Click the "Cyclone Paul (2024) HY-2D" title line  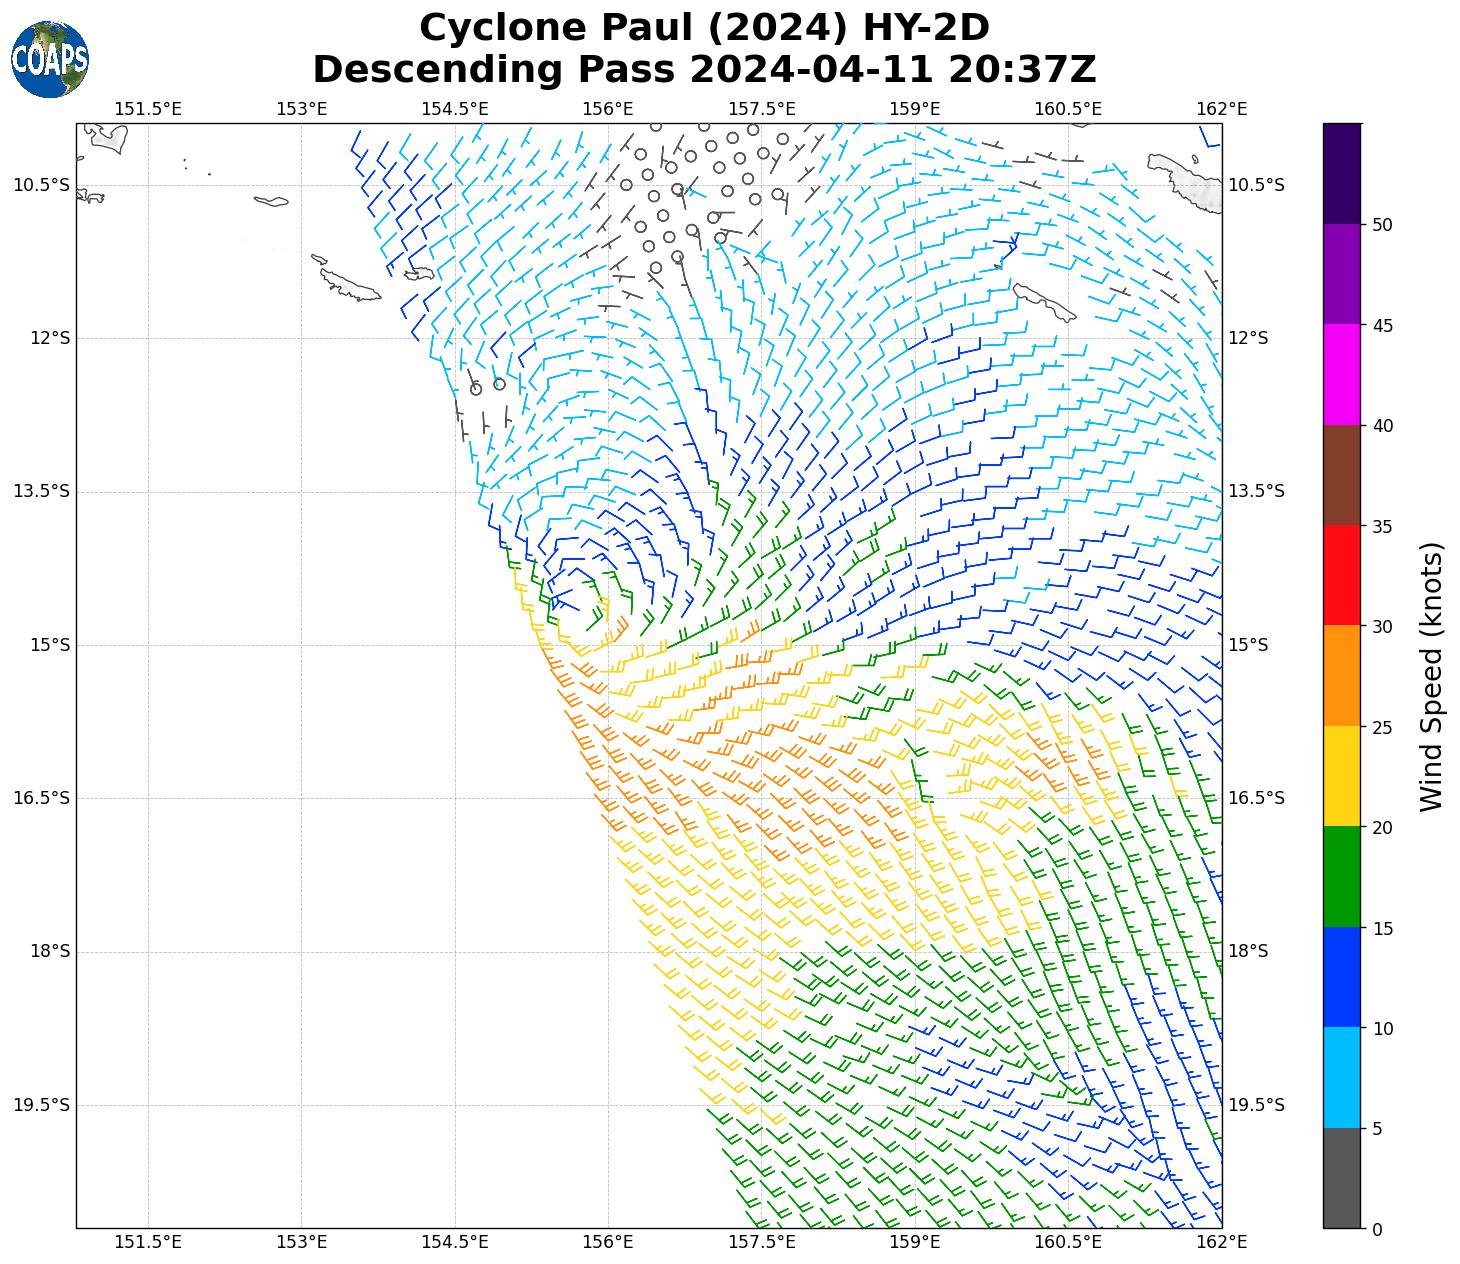tap(704, 28)
